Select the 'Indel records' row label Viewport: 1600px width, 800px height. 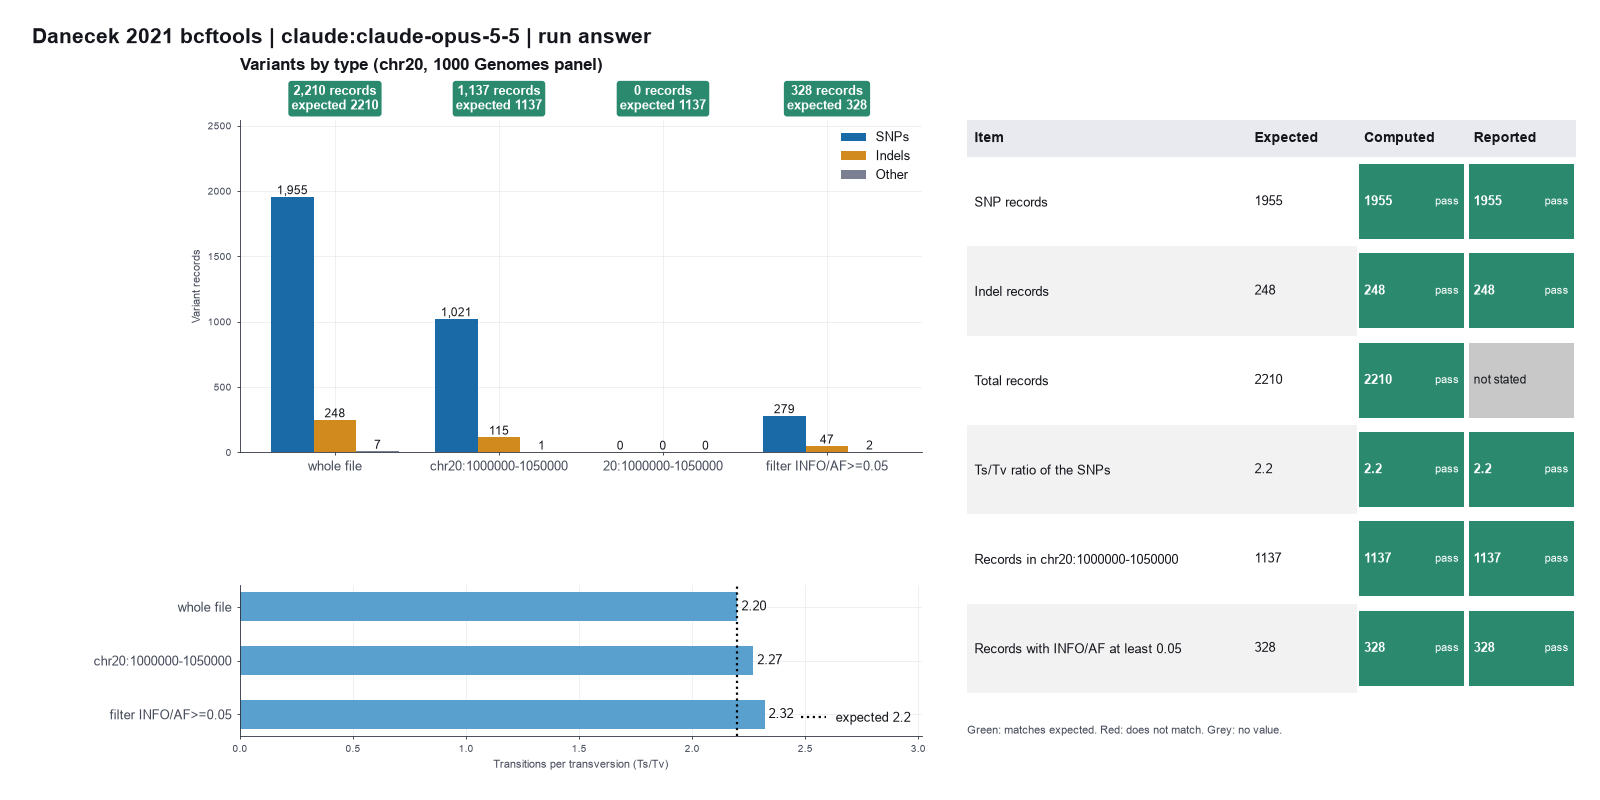pos(1011,292)
